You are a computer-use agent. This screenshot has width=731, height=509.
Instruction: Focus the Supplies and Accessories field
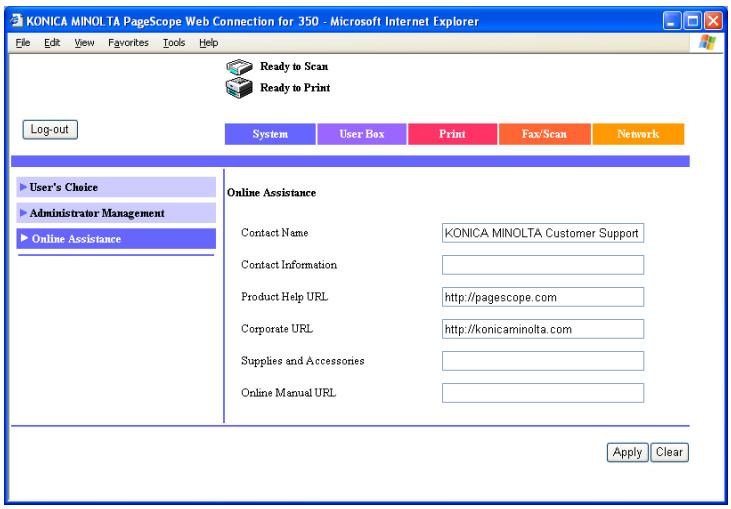543,361
